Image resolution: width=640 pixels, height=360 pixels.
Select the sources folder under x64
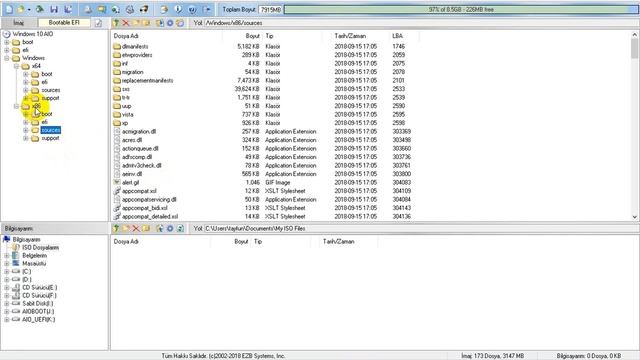click(51, 90)
